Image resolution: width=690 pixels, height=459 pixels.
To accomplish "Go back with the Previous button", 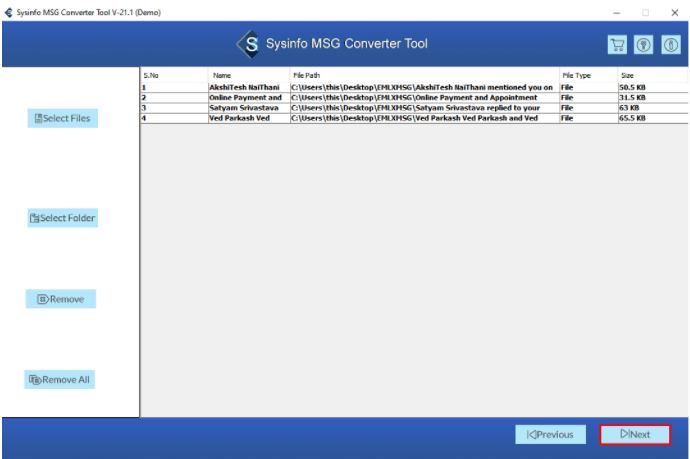I will tap(551, 434).
